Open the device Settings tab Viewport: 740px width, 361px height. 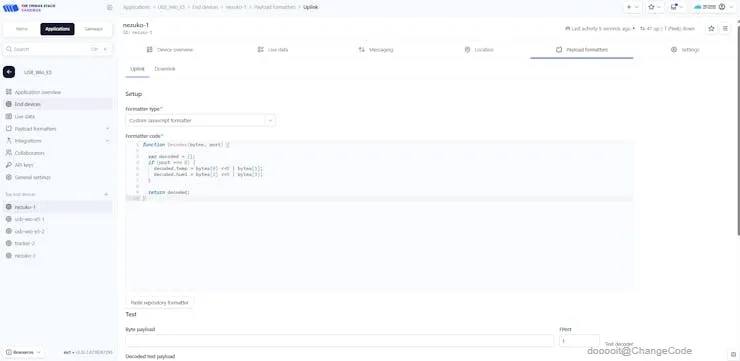tap(685, 50)
